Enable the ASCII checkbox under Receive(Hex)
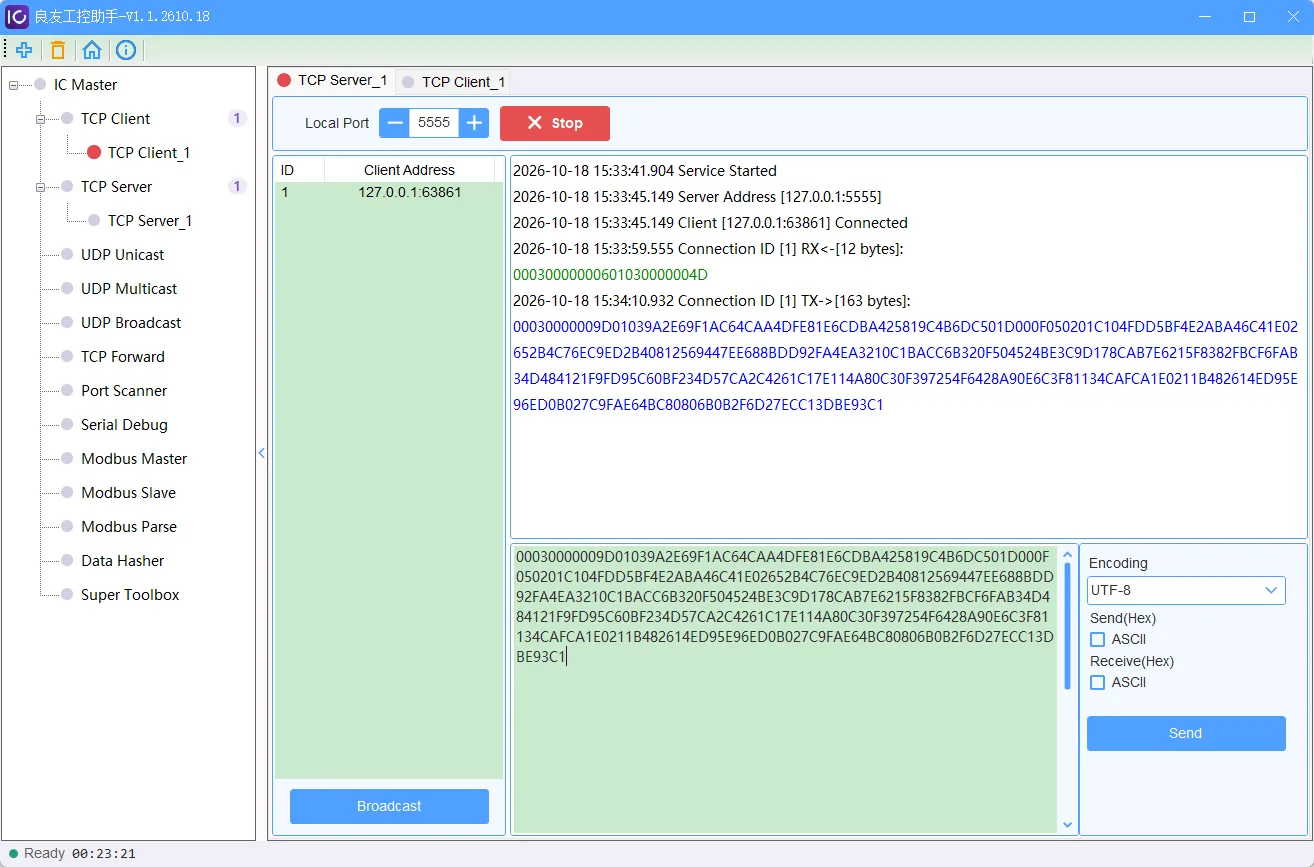 [1098, 682]
